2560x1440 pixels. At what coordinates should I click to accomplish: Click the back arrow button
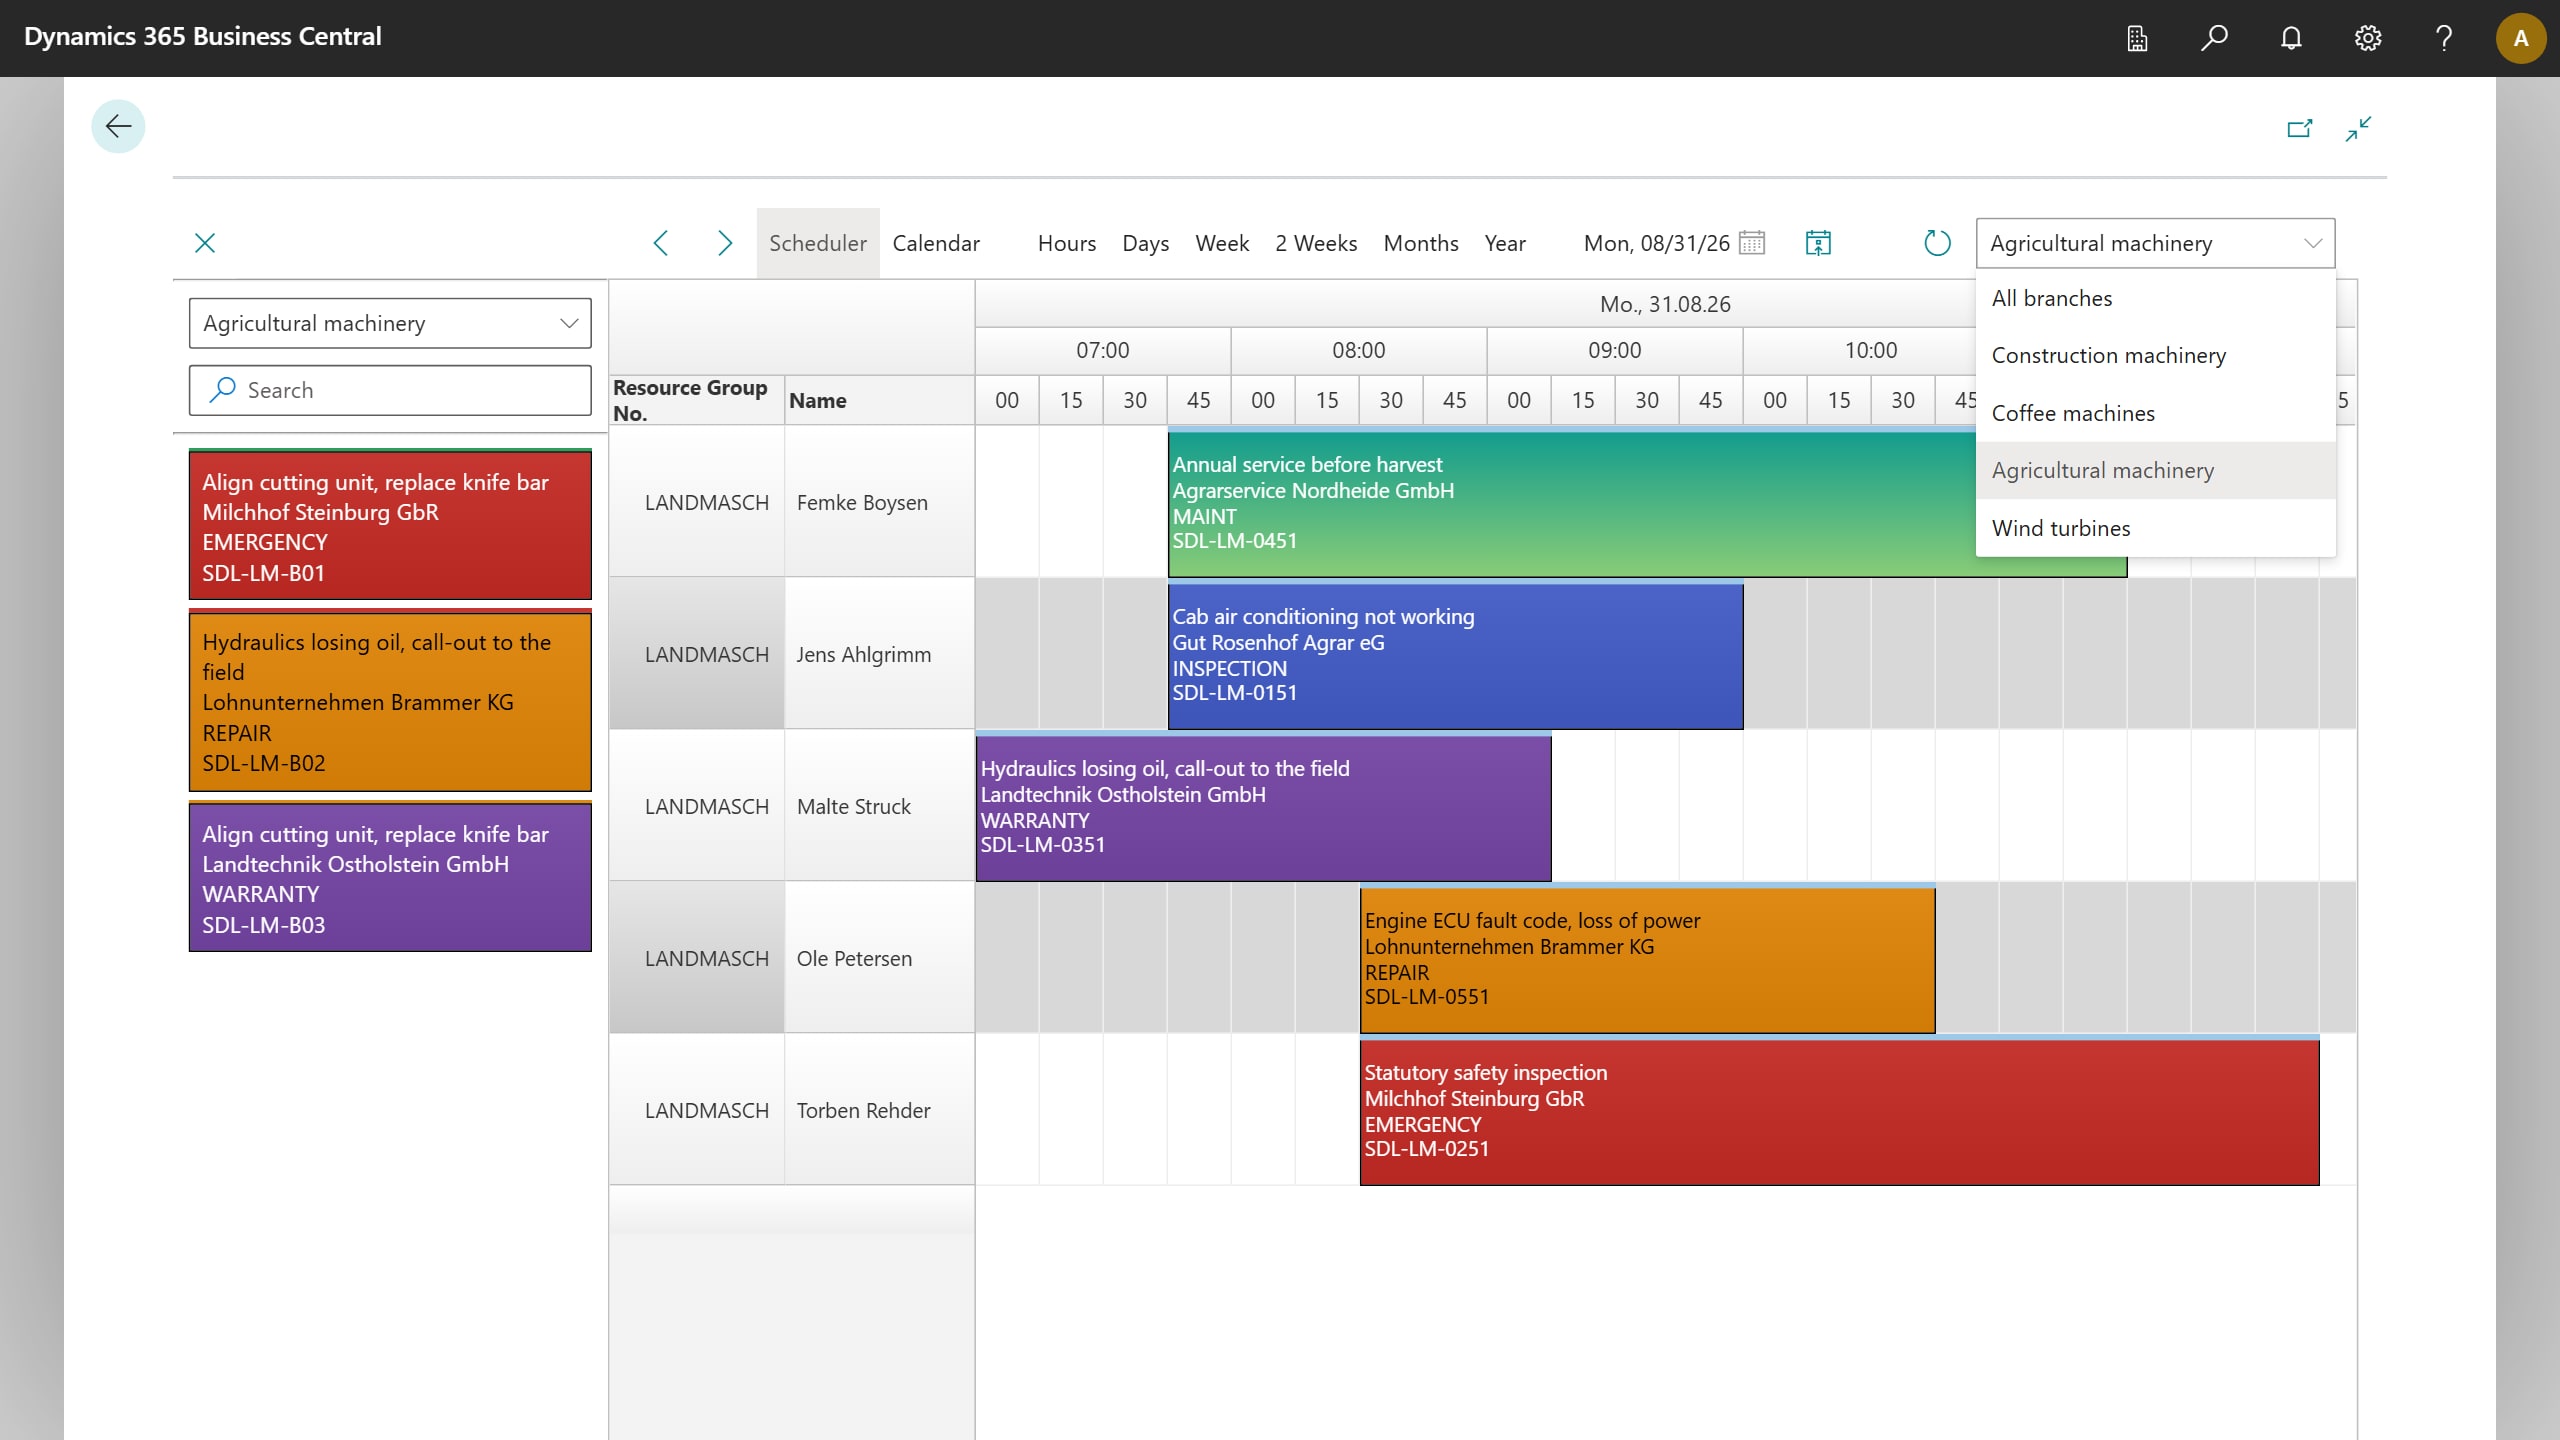(x=118, y=126)
